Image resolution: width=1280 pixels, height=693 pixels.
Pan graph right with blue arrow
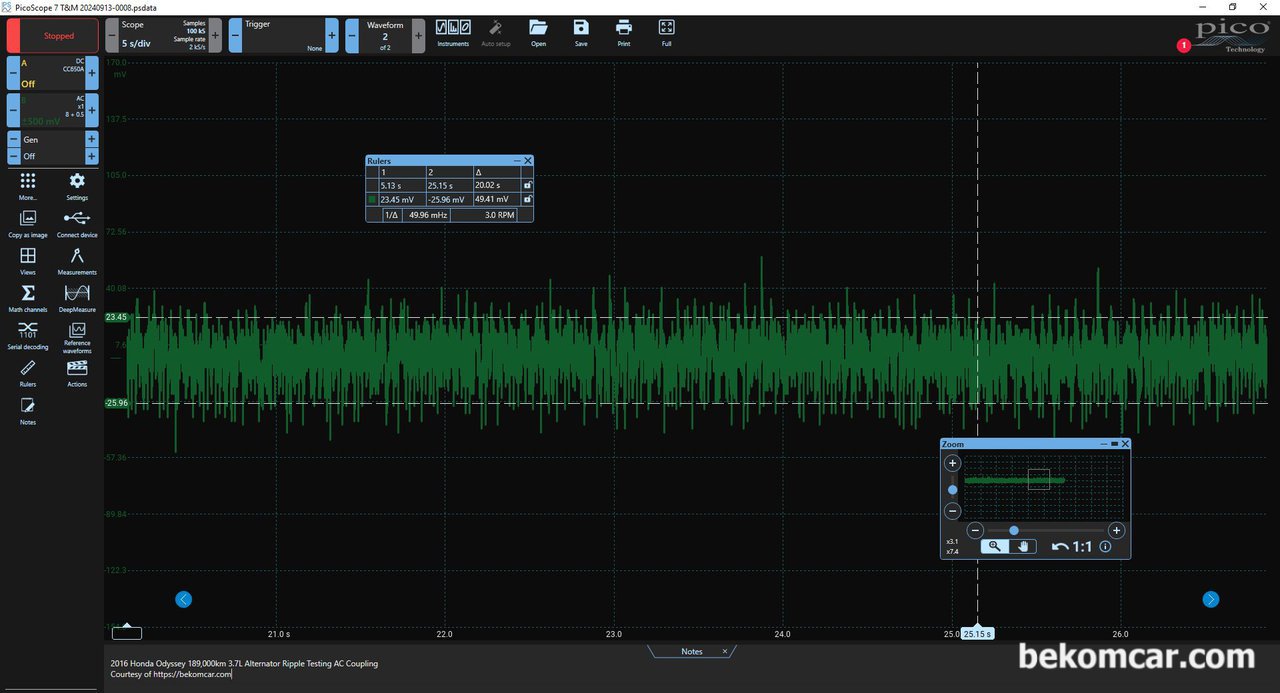1211,599
